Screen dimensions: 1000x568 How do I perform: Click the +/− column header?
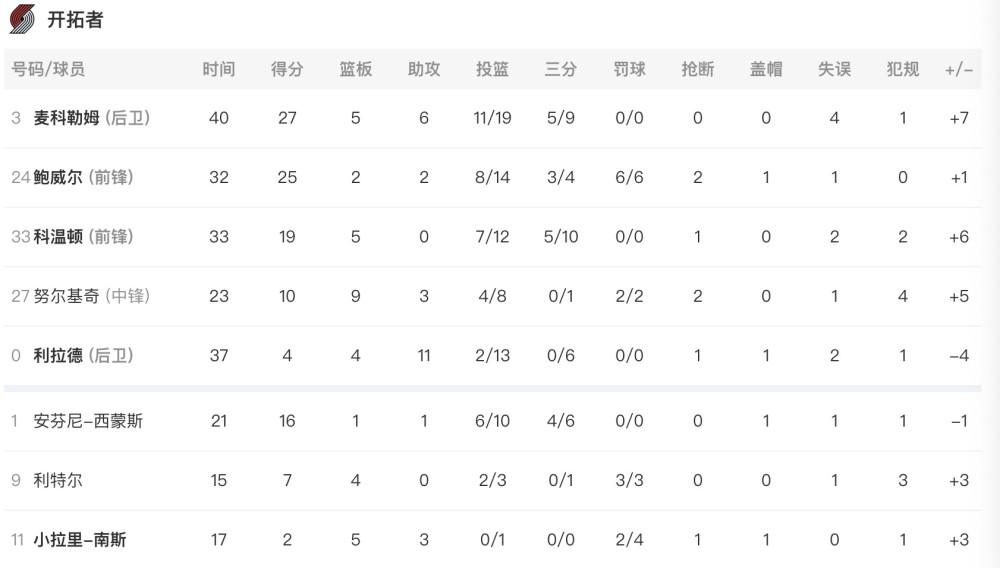[x=959, y=69]
